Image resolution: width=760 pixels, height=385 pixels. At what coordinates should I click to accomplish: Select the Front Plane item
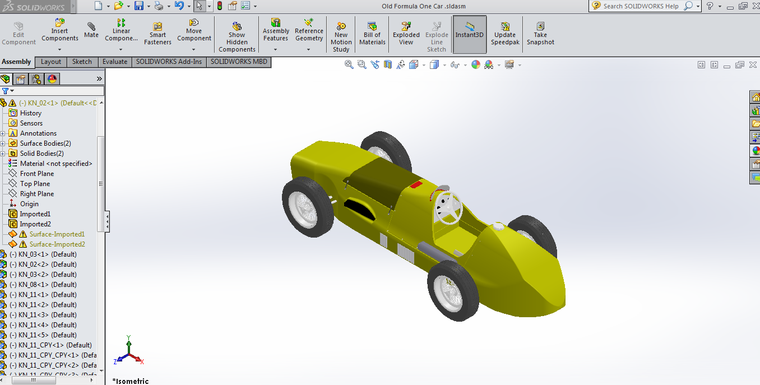37,174
